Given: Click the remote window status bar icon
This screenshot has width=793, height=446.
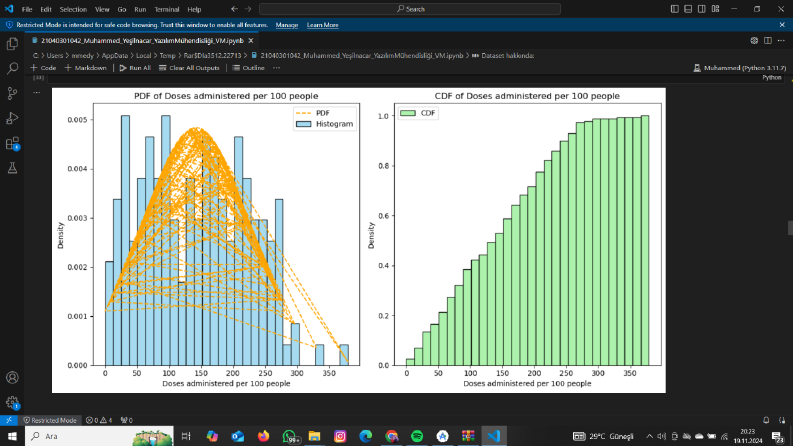Looking at the screenshot, I should click(x=9, y=420).
